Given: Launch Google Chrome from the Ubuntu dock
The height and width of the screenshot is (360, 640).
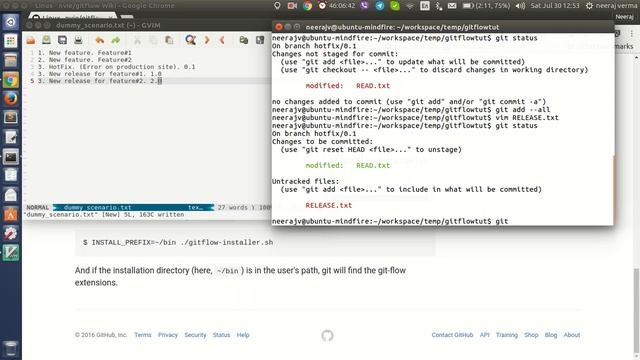Looking at the screenshot, I should [11, 80].
